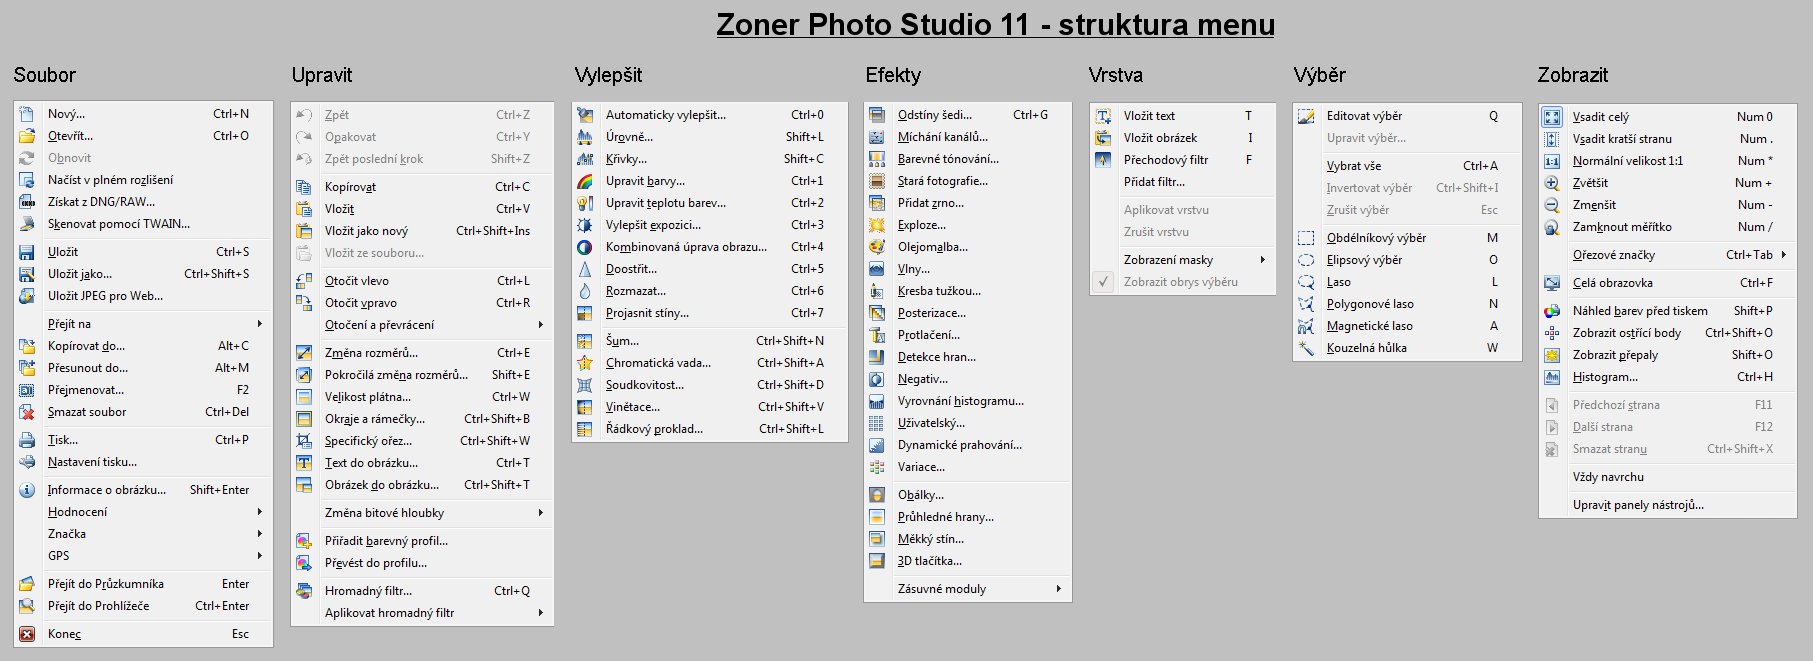1813x661 pixels.
Task: Click the Tisk printer icon
Action: click(27, 440)
